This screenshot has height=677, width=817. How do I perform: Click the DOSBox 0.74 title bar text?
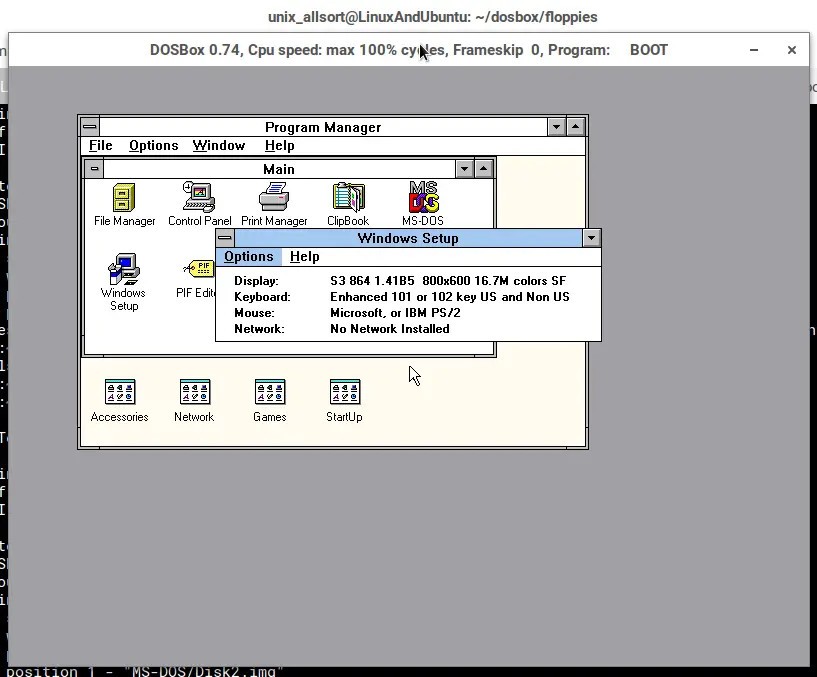pos(408,50)
